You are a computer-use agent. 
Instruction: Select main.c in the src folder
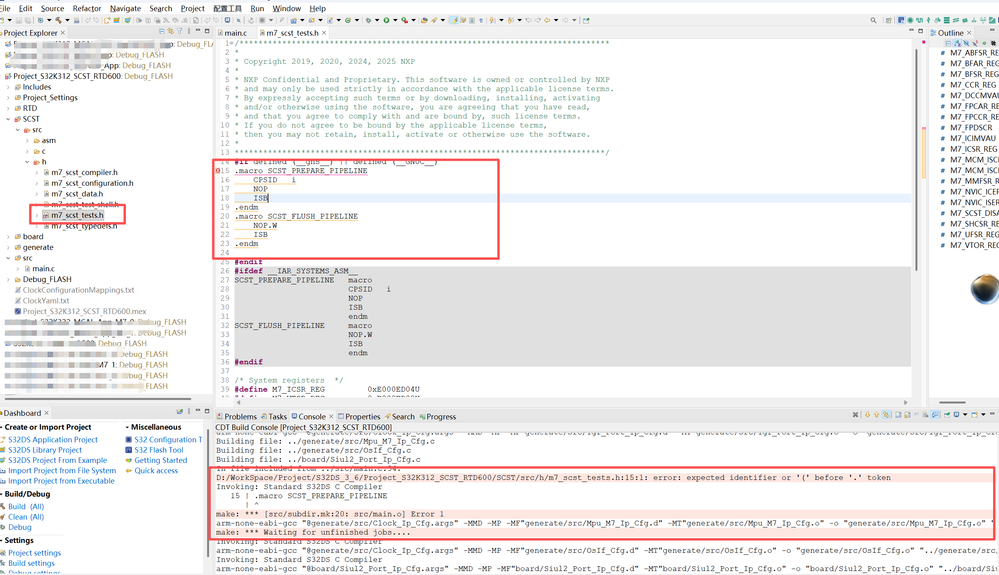[x=43, y=269]
